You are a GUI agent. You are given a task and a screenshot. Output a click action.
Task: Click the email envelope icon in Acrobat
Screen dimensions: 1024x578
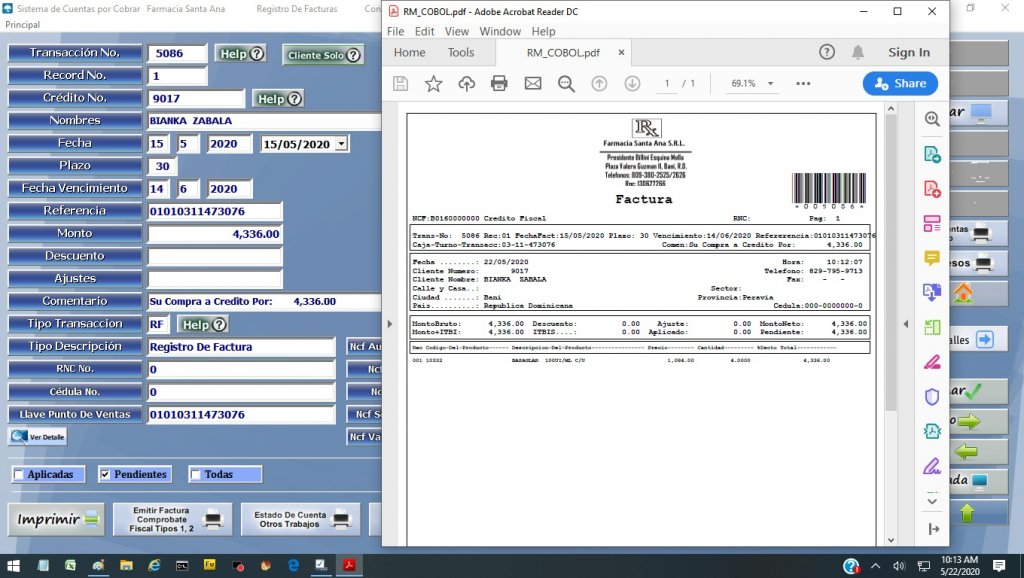(532, 84)
